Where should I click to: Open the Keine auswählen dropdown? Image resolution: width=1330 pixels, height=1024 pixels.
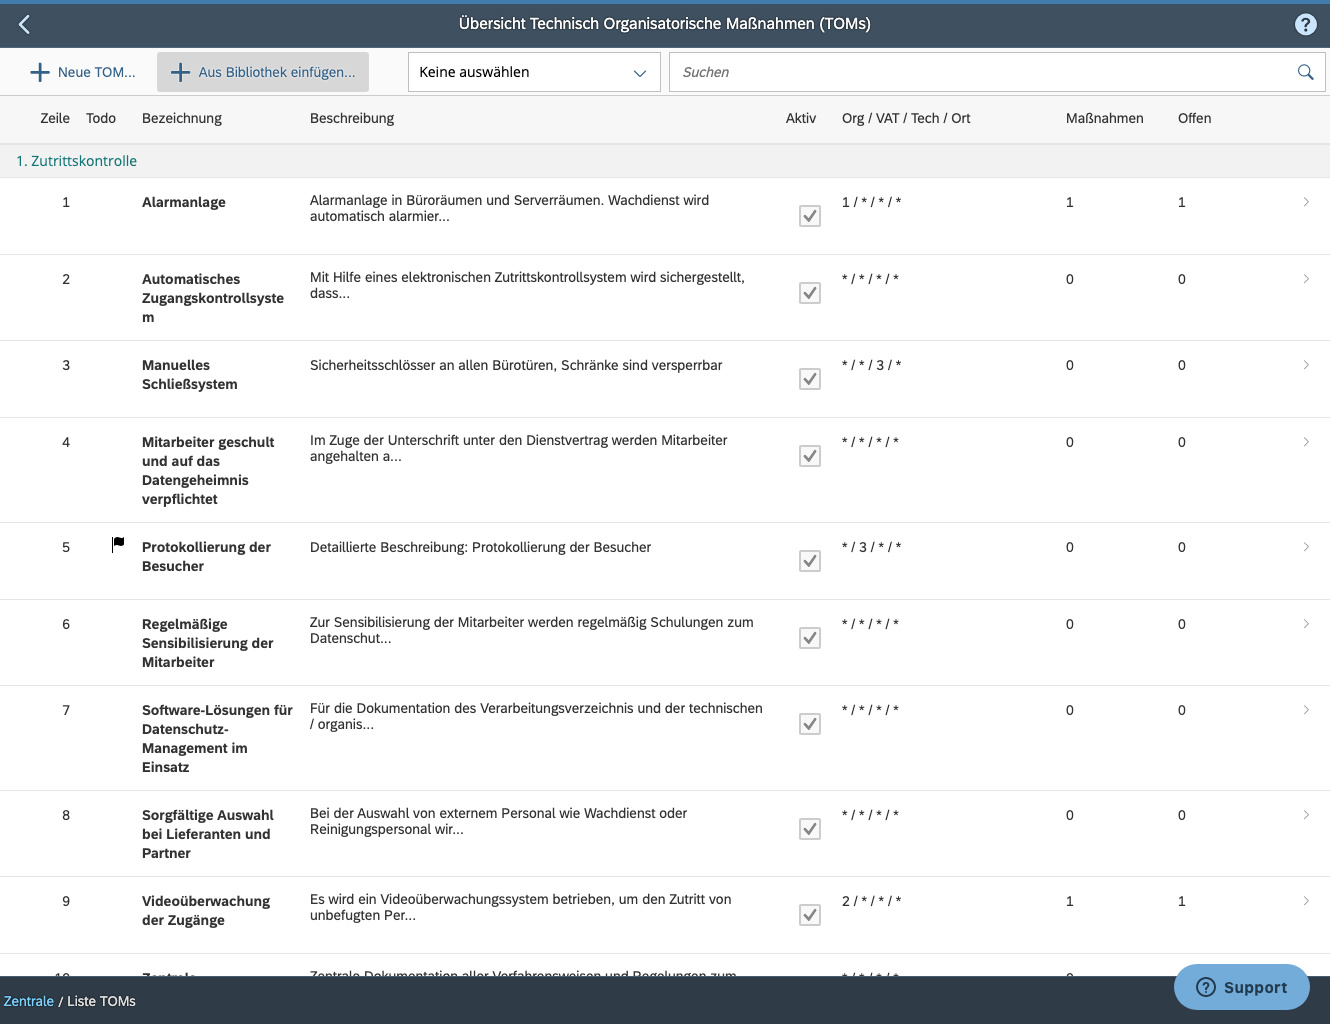pos(533,71)
